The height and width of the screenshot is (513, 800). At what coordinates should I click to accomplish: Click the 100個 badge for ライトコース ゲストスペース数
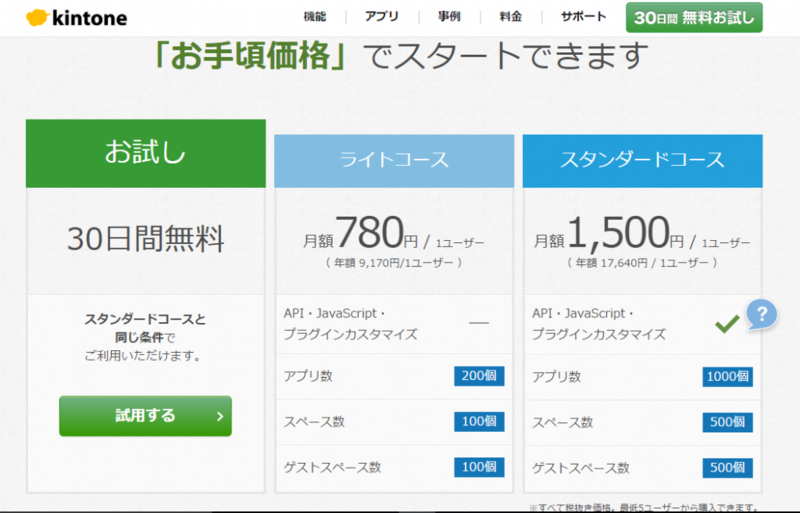pos(479,467)
